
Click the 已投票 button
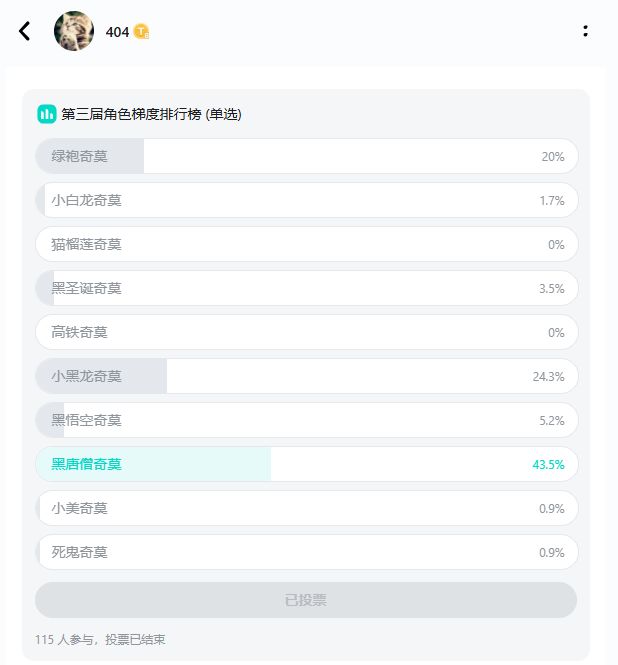(306, 600)
